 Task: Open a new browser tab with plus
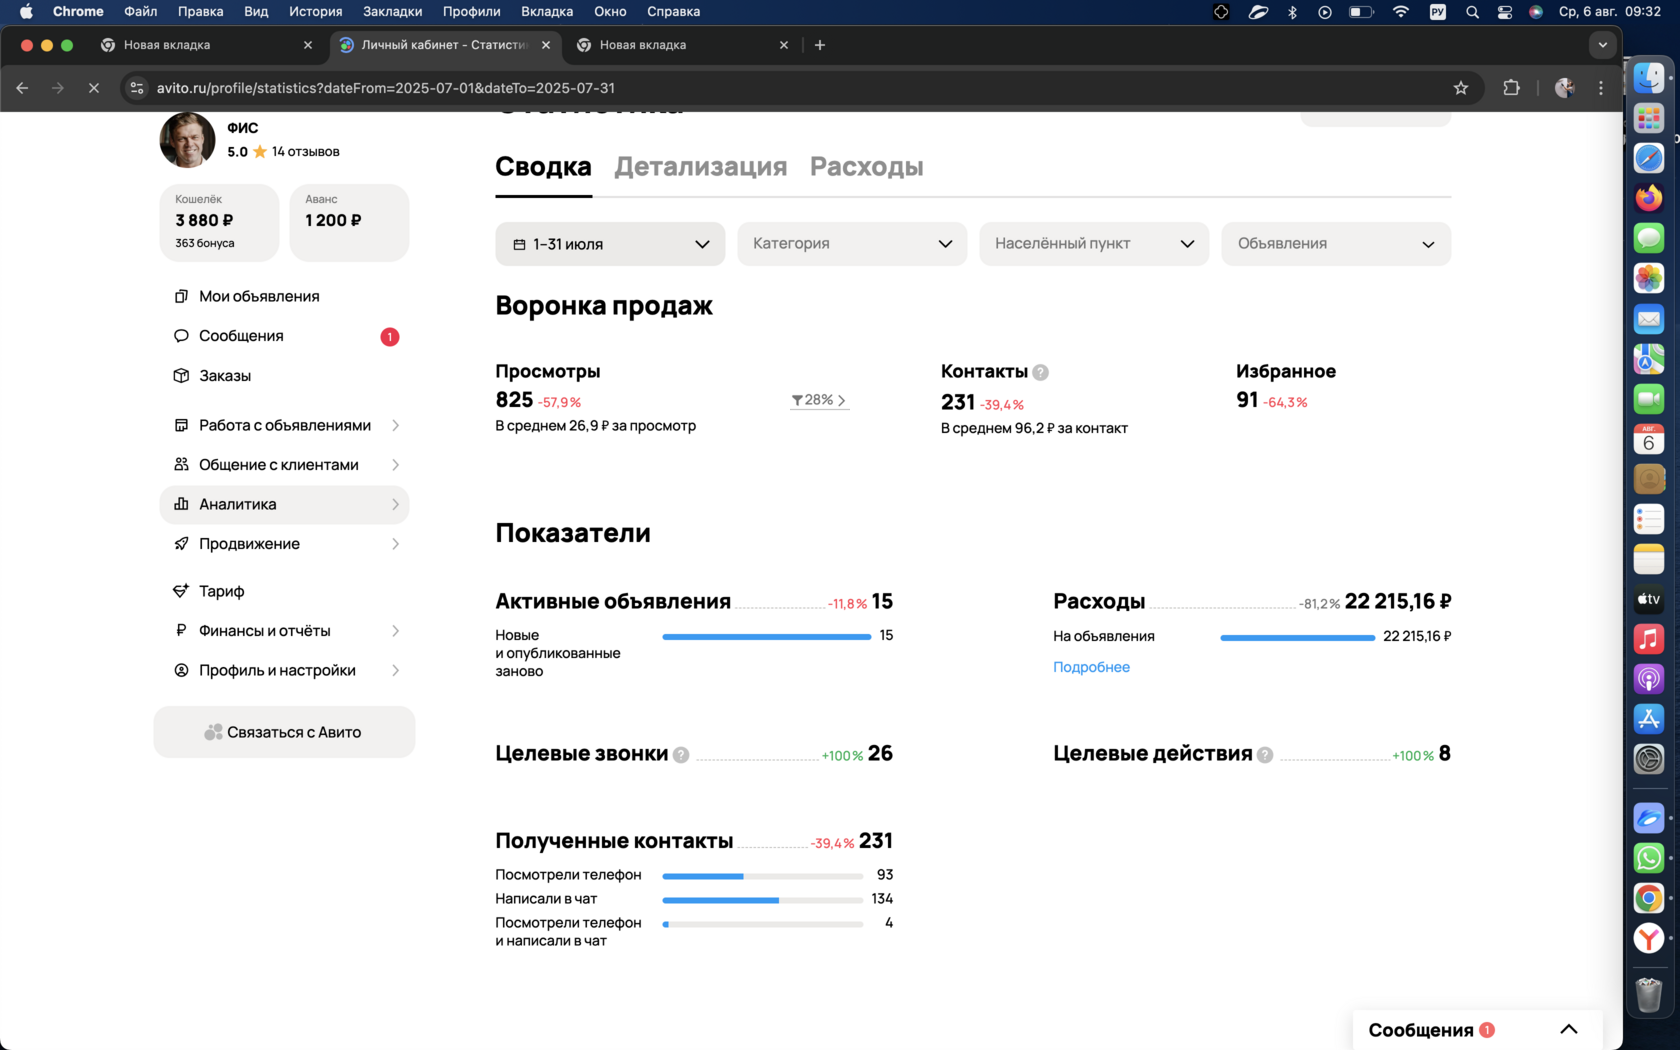click(820, 45)
